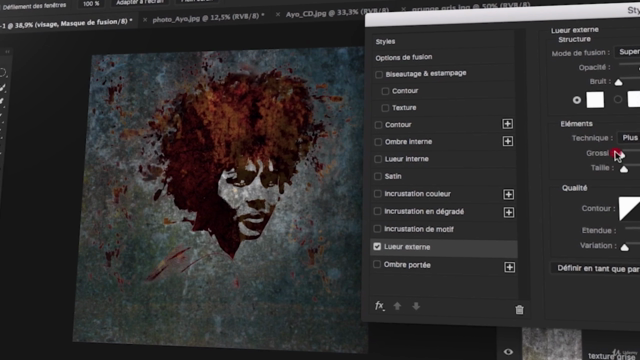This screenshot has width=640, height=360.
Task: Add another Contour effect plus icon
Action: pyautogui.click(x=507, y=124)
